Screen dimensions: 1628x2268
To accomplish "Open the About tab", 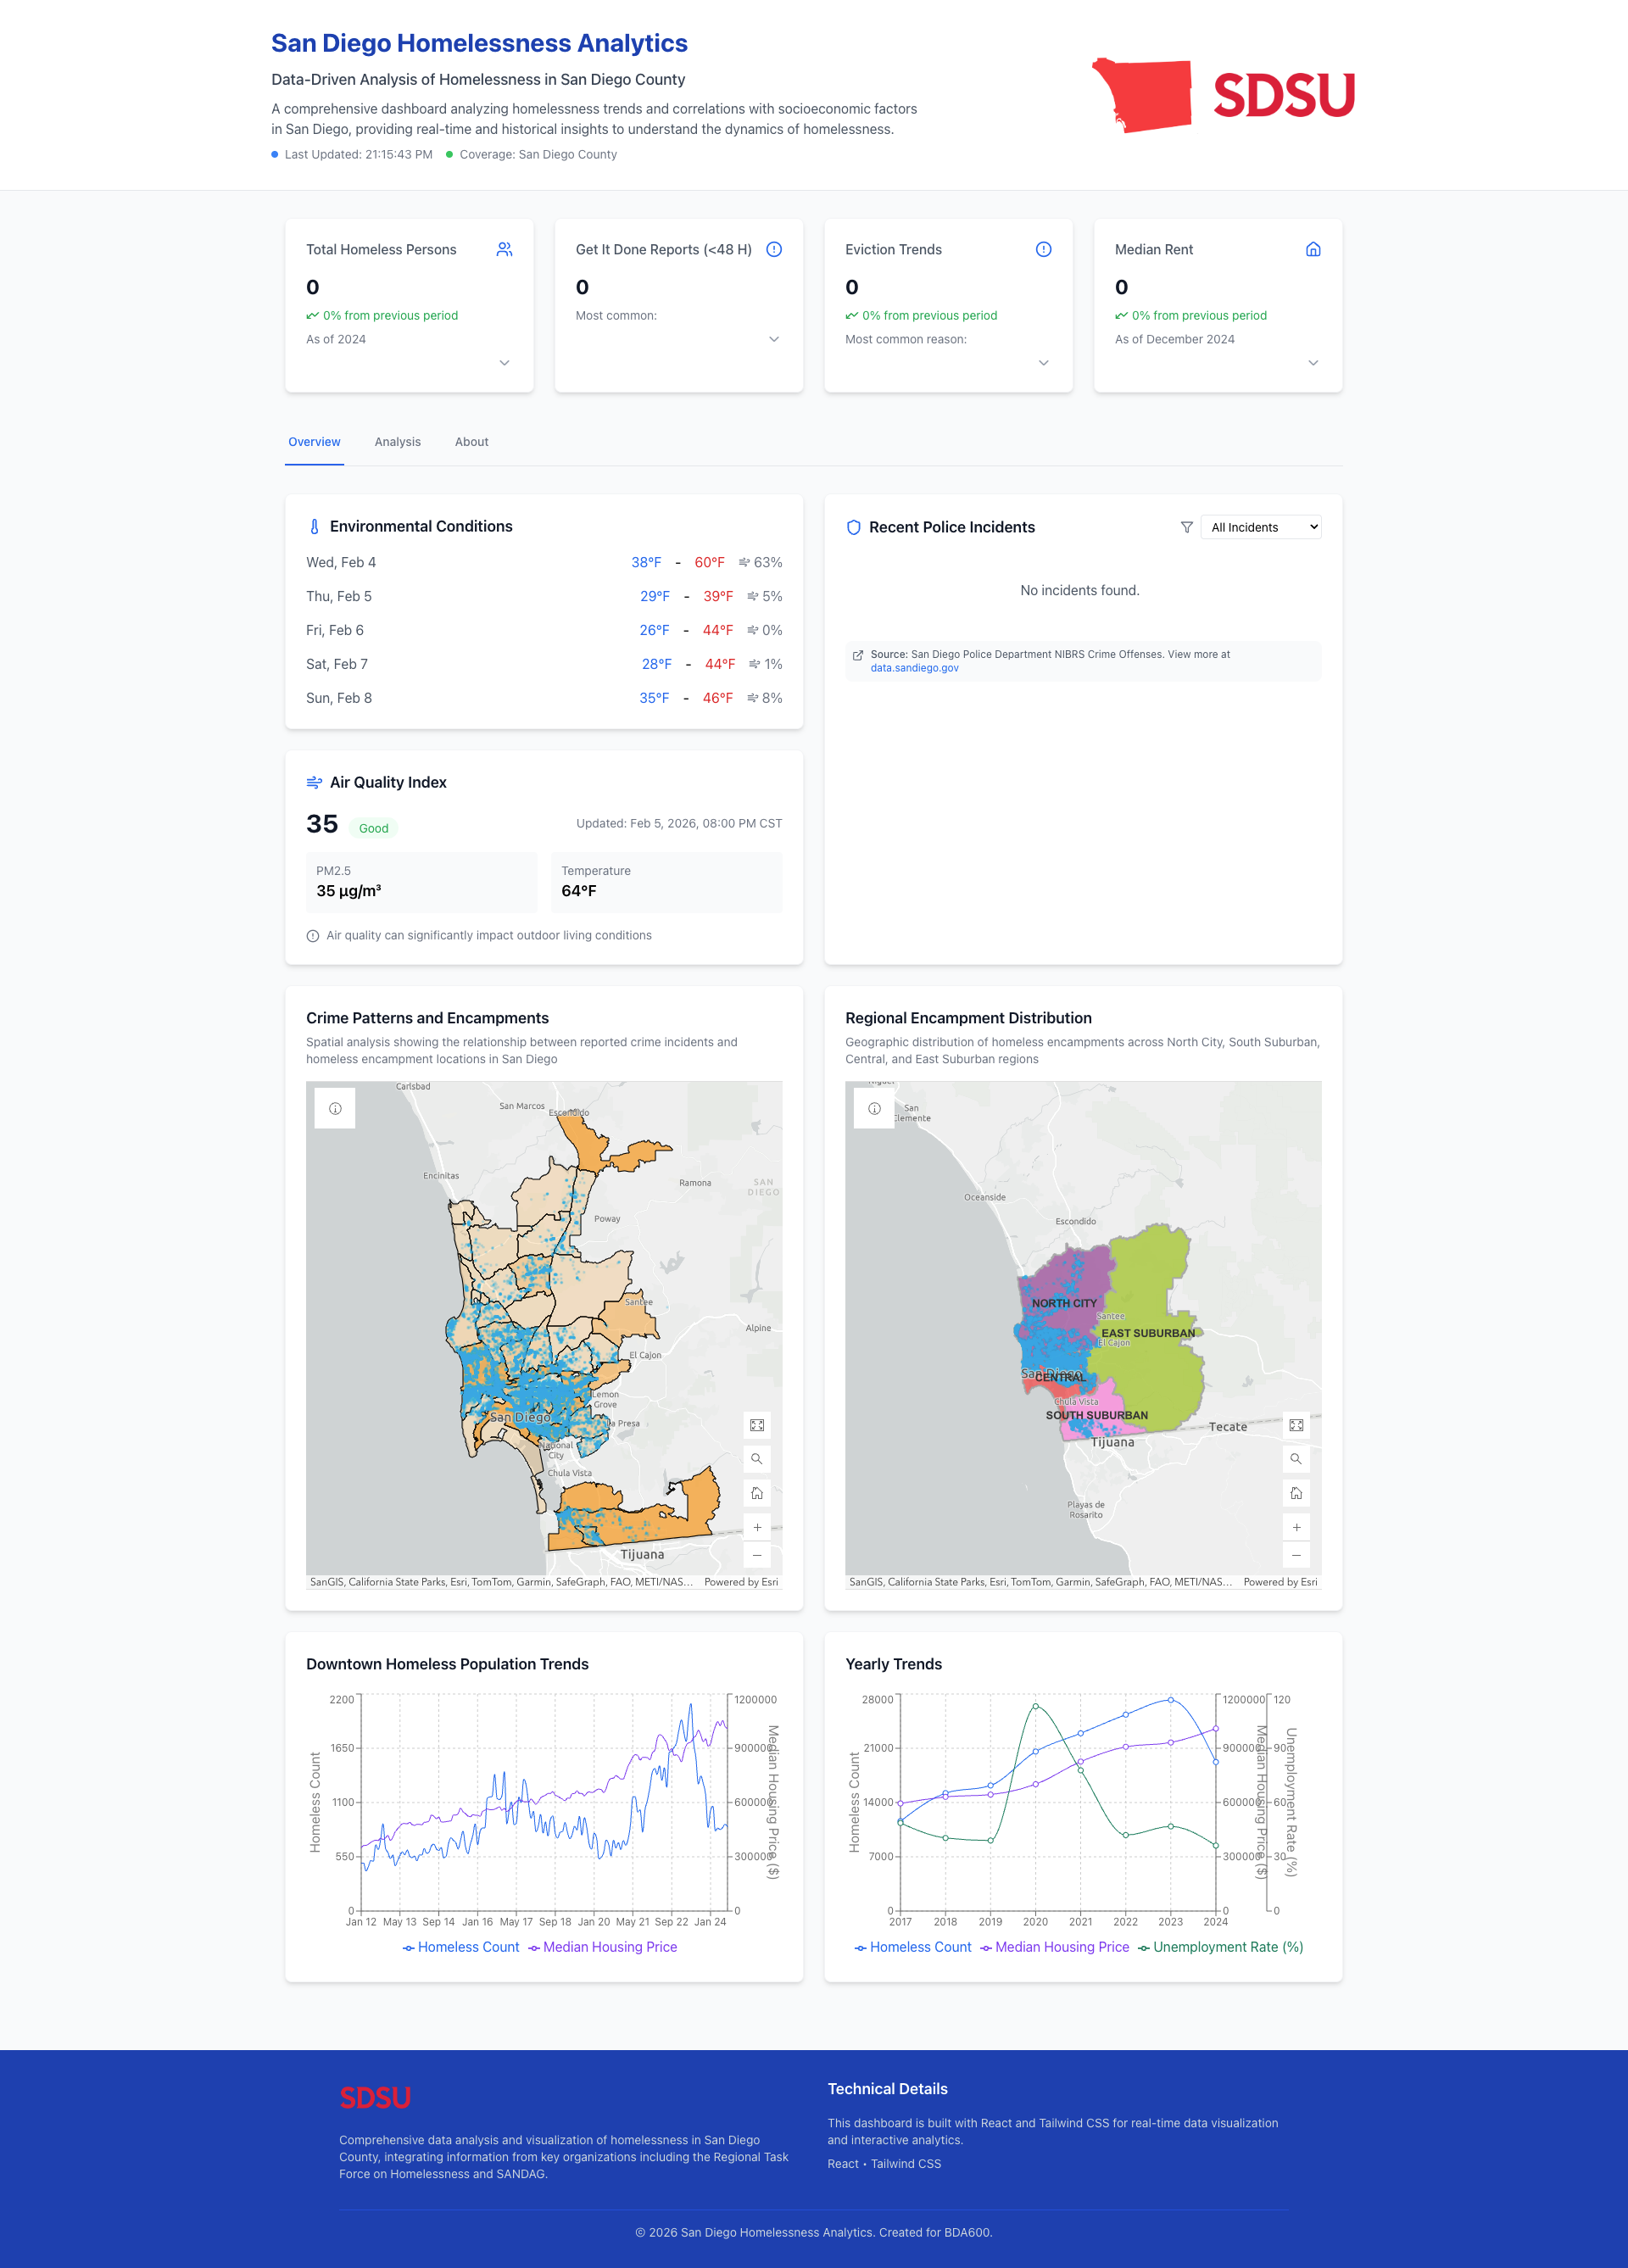I will point(471,441).
